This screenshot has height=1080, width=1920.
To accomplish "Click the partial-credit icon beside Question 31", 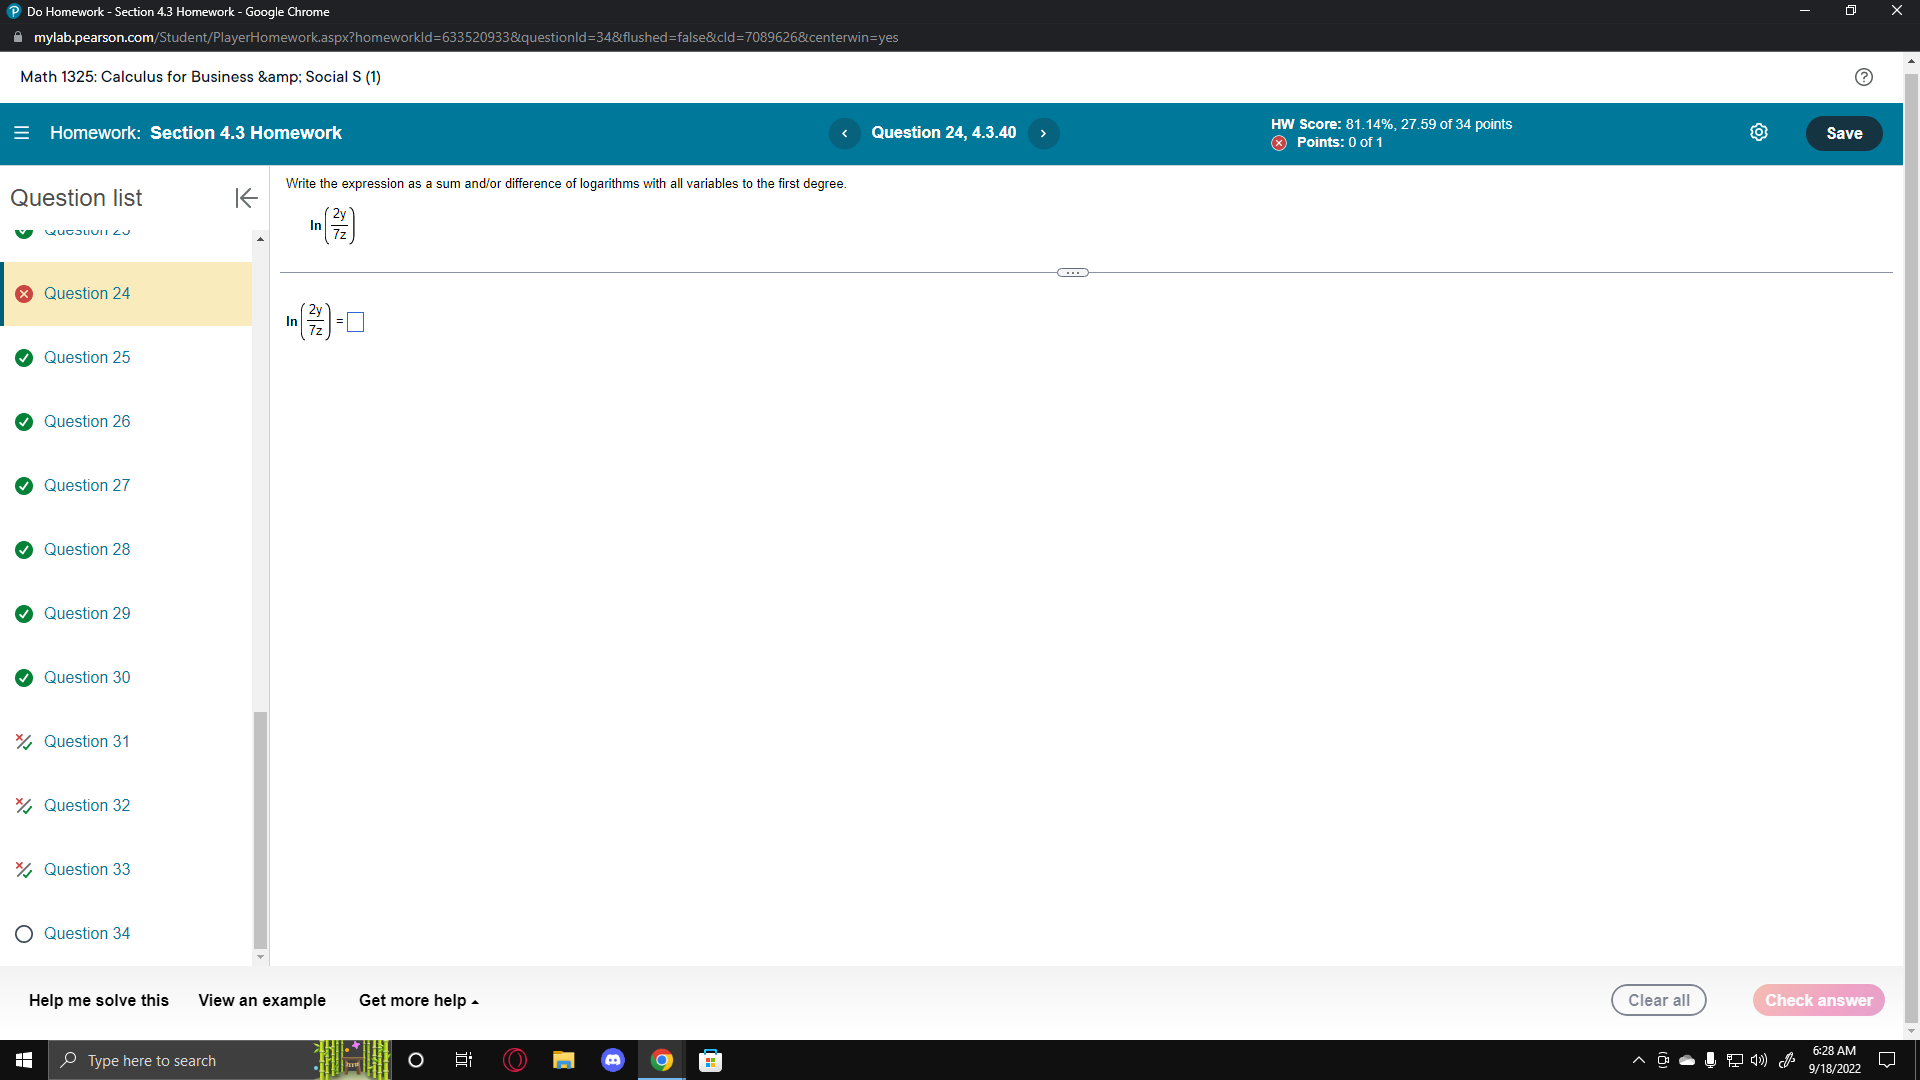I will [23, 741].
